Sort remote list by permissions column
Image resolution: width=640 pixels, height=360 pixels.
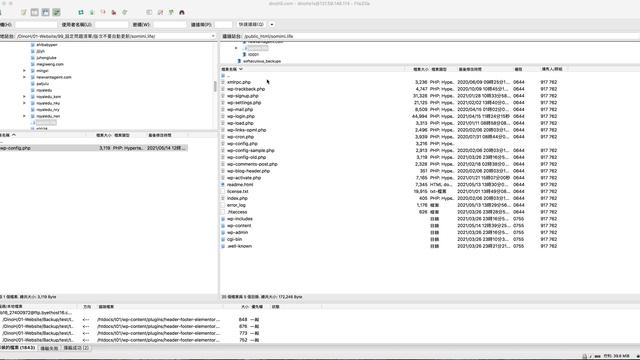(518, 69)
